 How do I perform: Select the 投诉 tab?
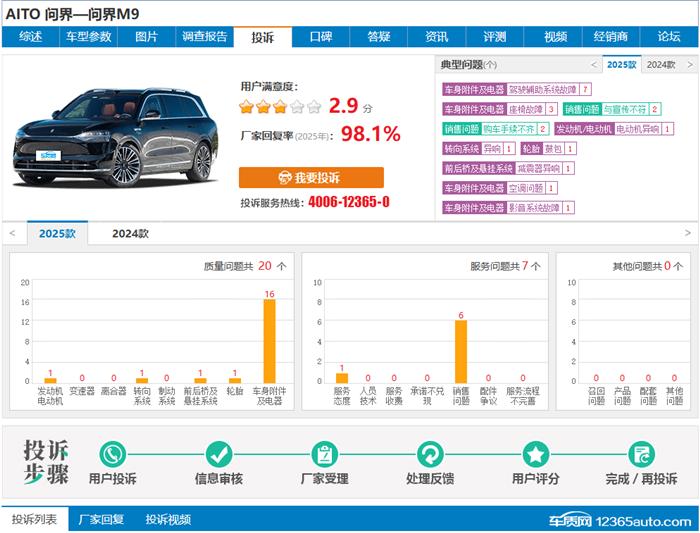coord(262,37)
